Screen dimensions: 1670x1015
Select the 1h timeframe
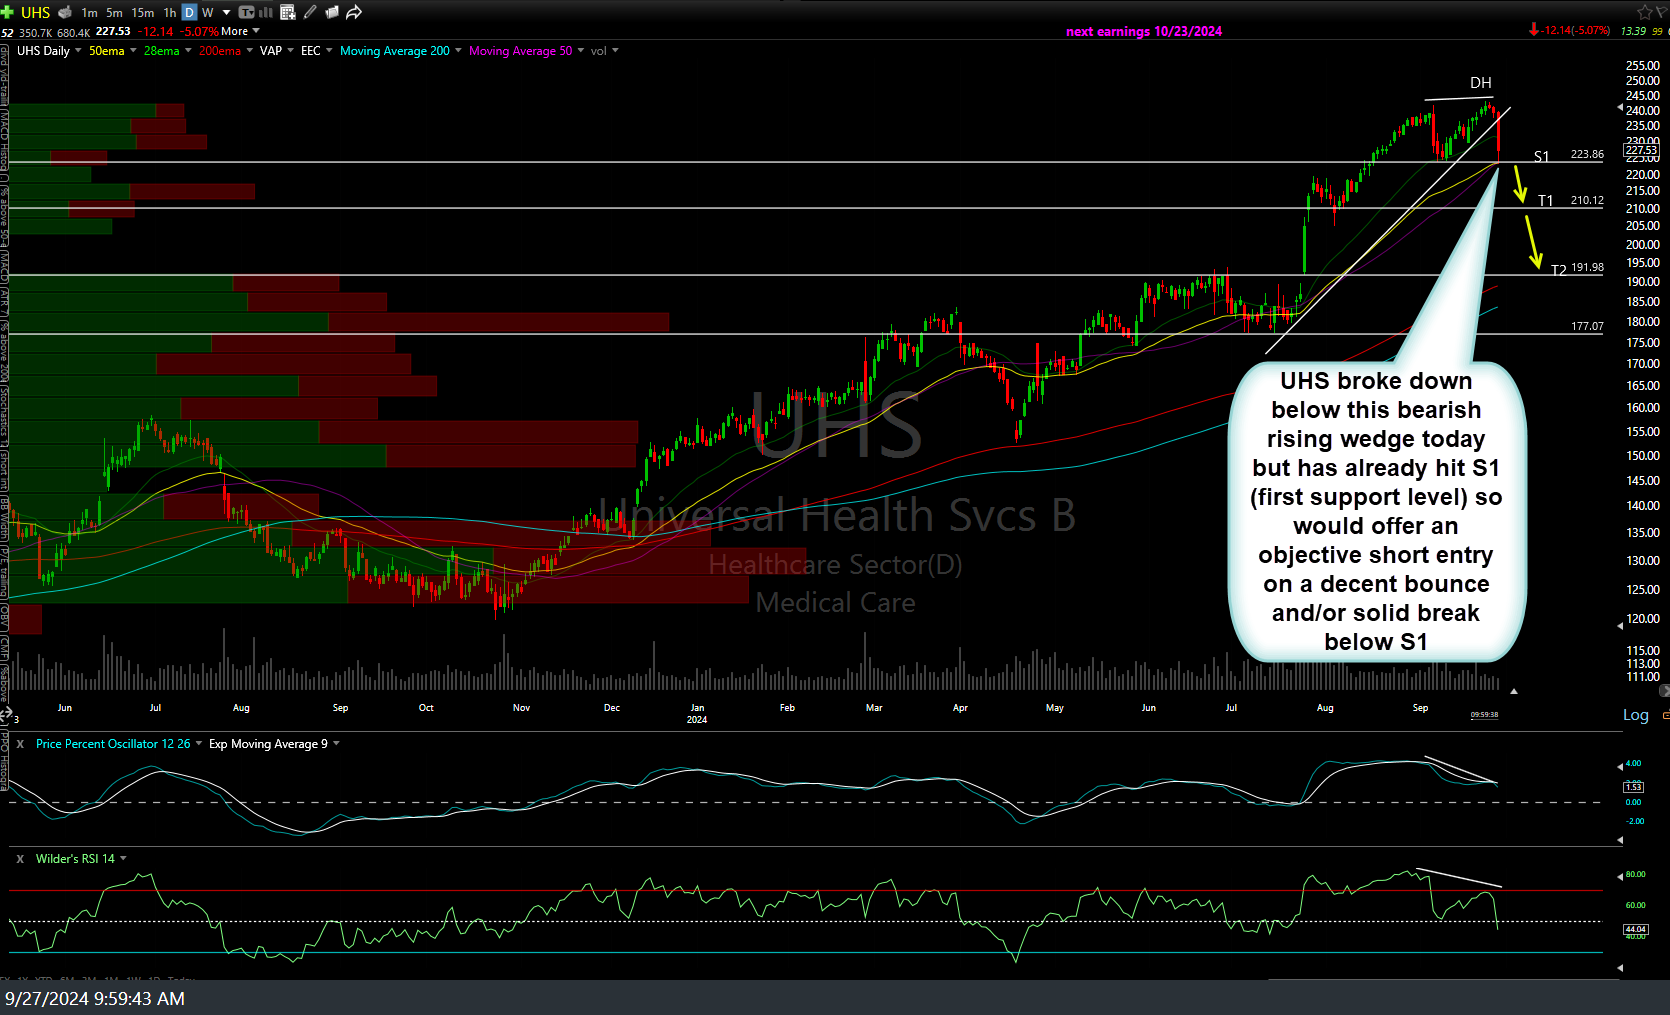point(170,12)
